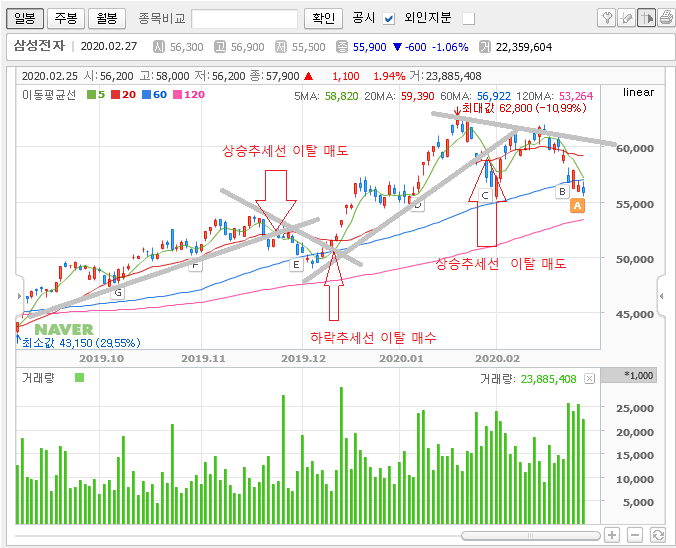
Task: Click the green 5-day moving average swatch
Action: coord(91,94)
